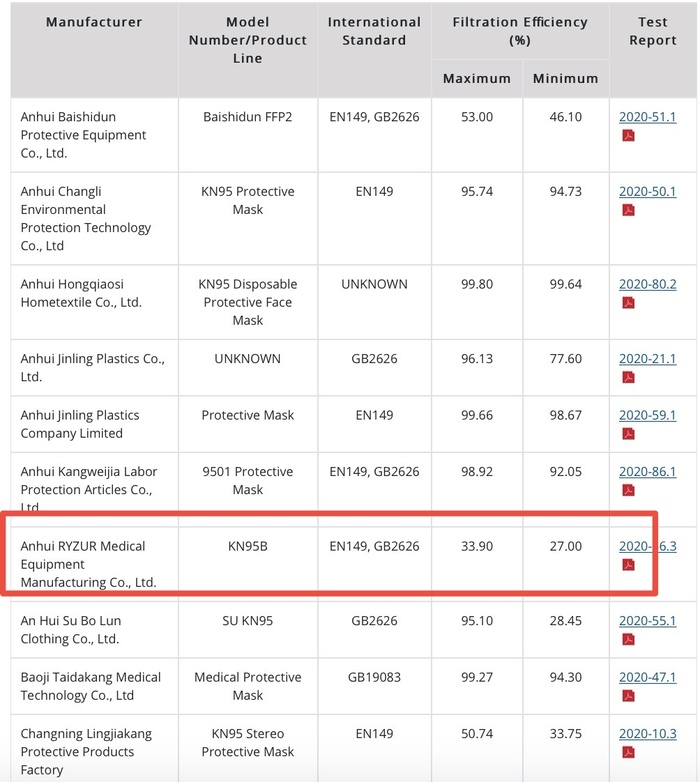Click Filtration Efficiency (%) header
This screenshot has width=700, height=782.
pos(520,31)
